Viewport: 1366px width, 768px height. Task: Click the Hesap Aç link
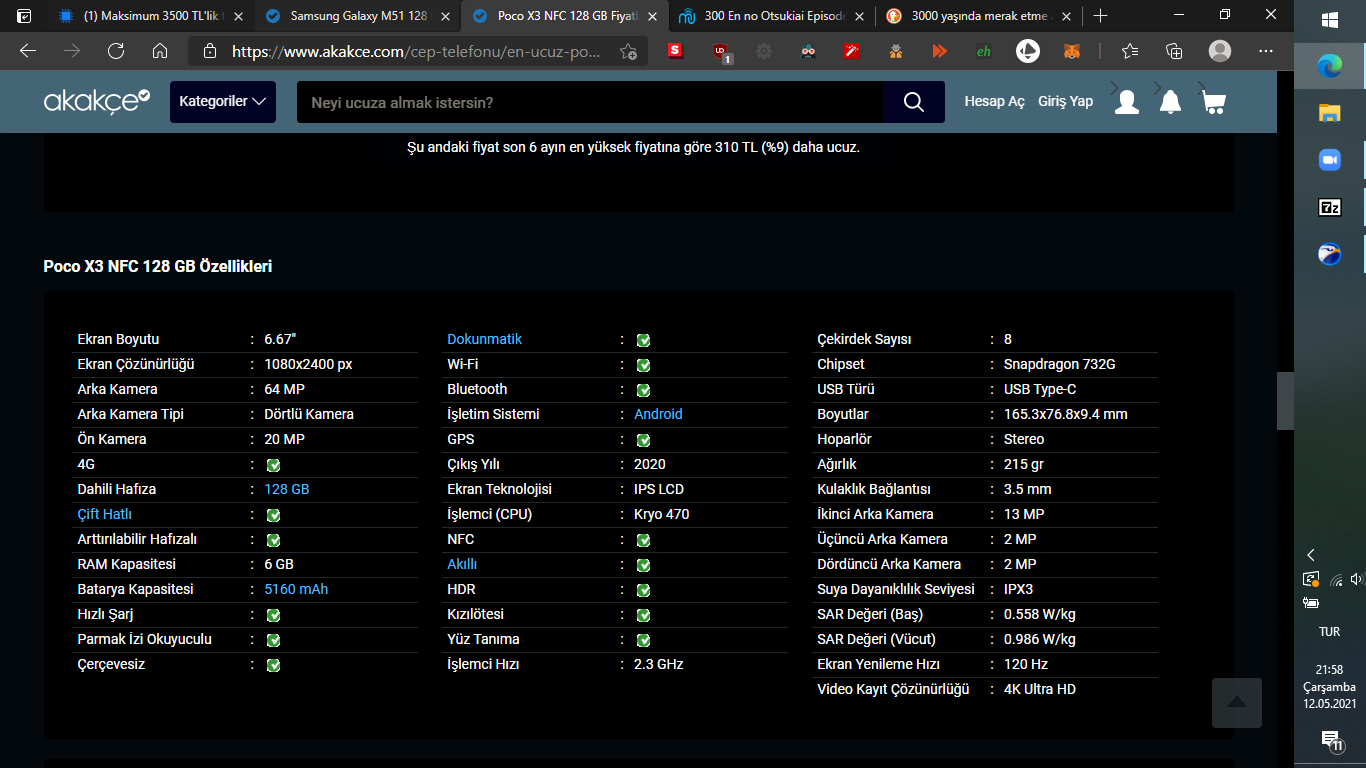[994, 101]
